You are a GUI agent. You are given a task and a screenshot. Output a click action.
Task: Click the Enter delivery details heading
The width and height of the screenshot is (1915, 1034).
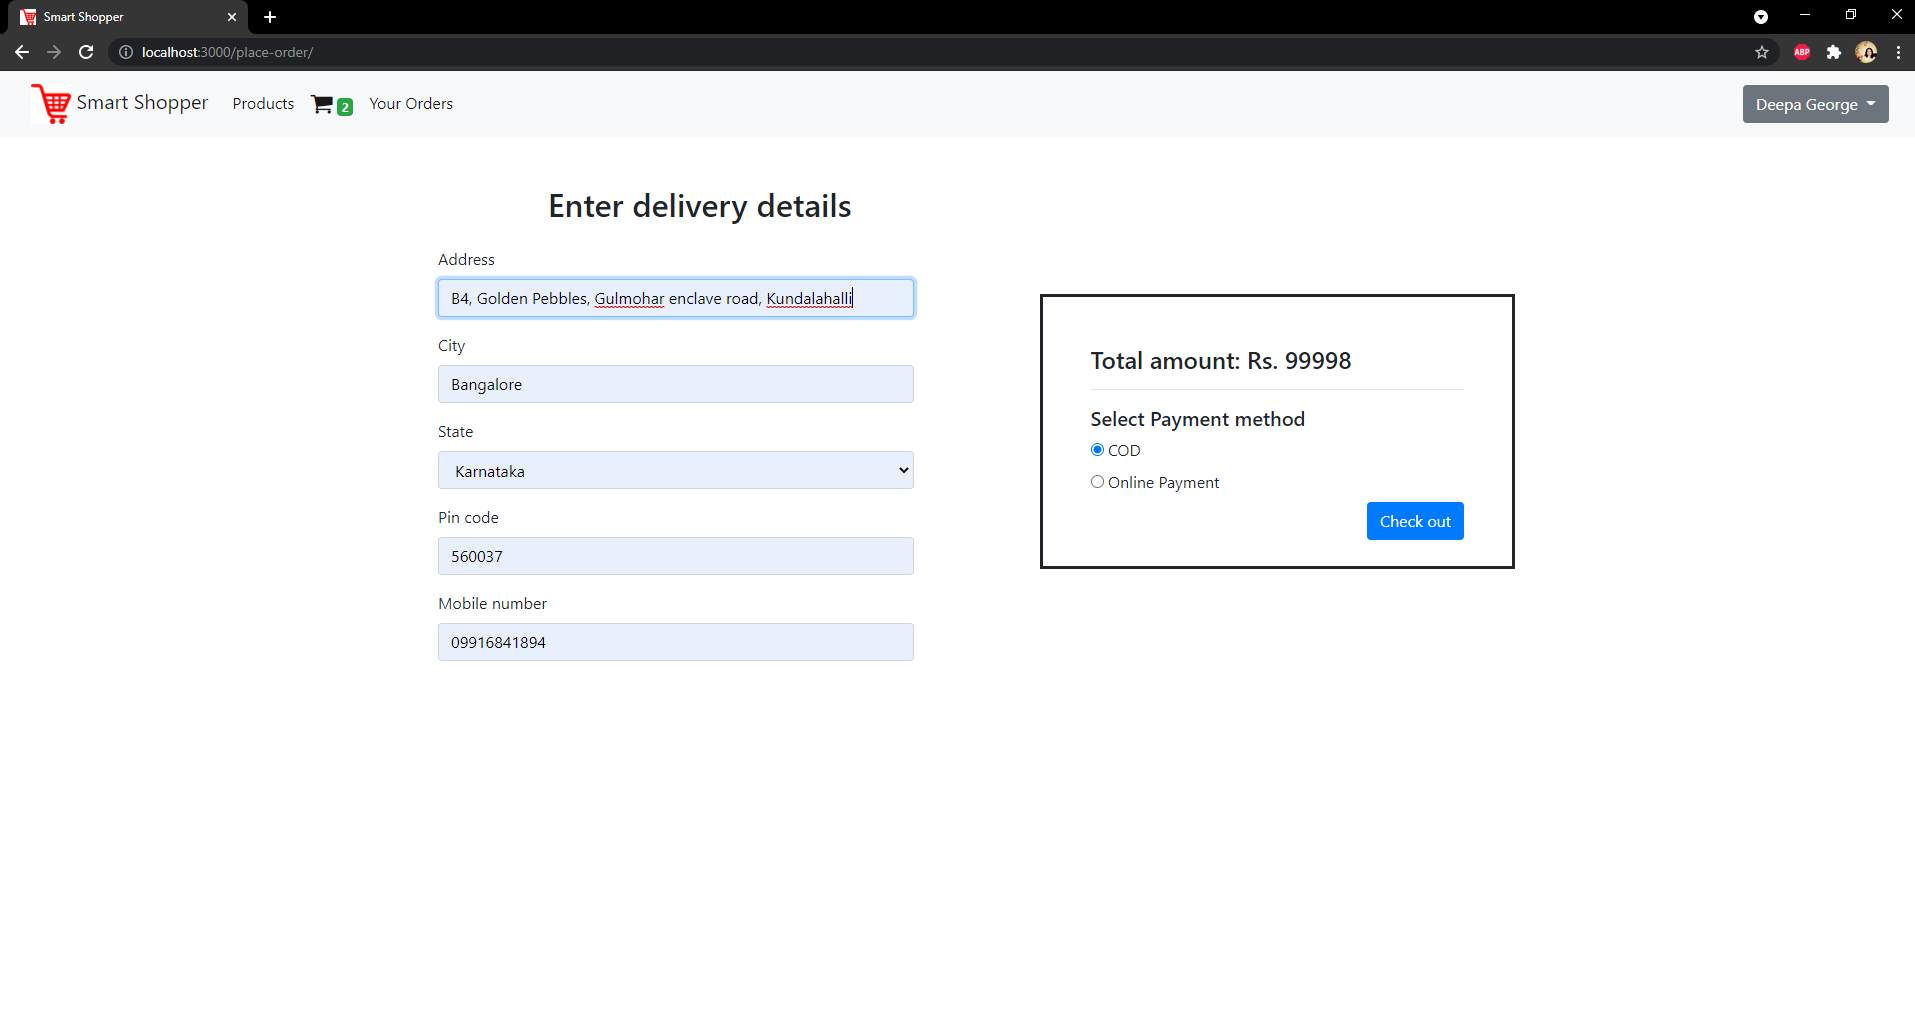700,206
